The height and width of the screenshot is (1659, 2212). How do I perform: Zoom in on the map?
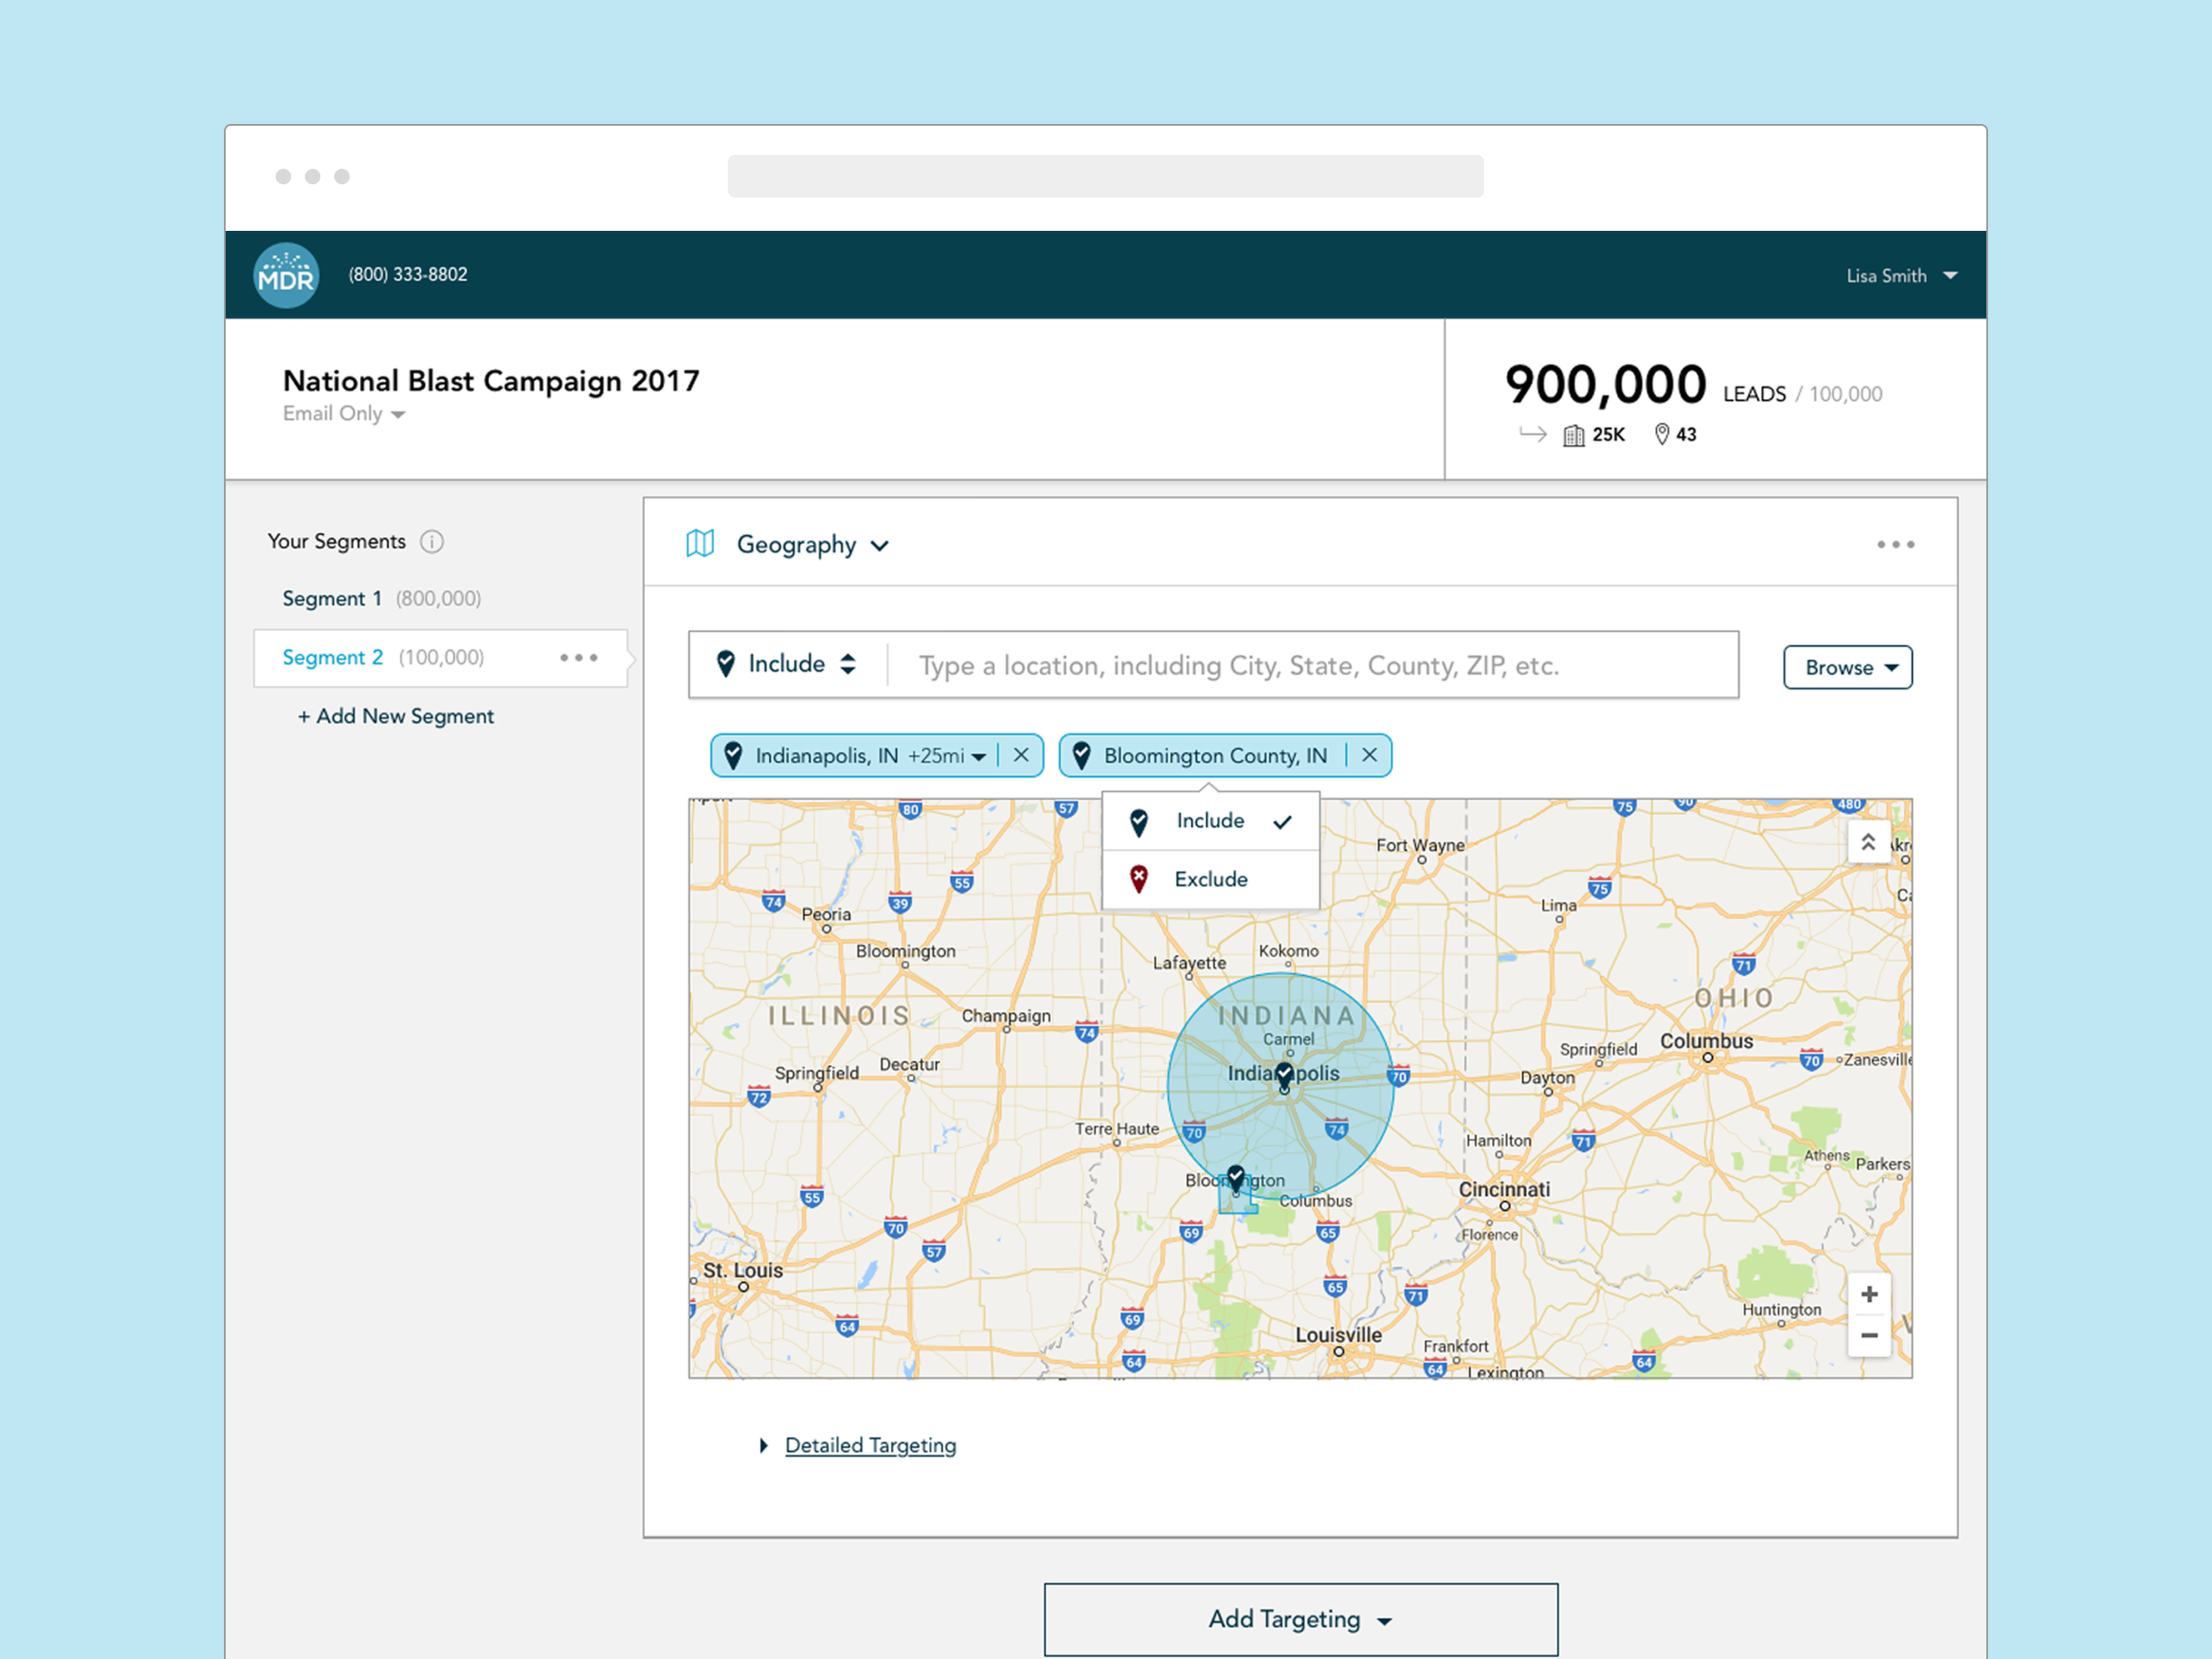coord(1868,1294)
